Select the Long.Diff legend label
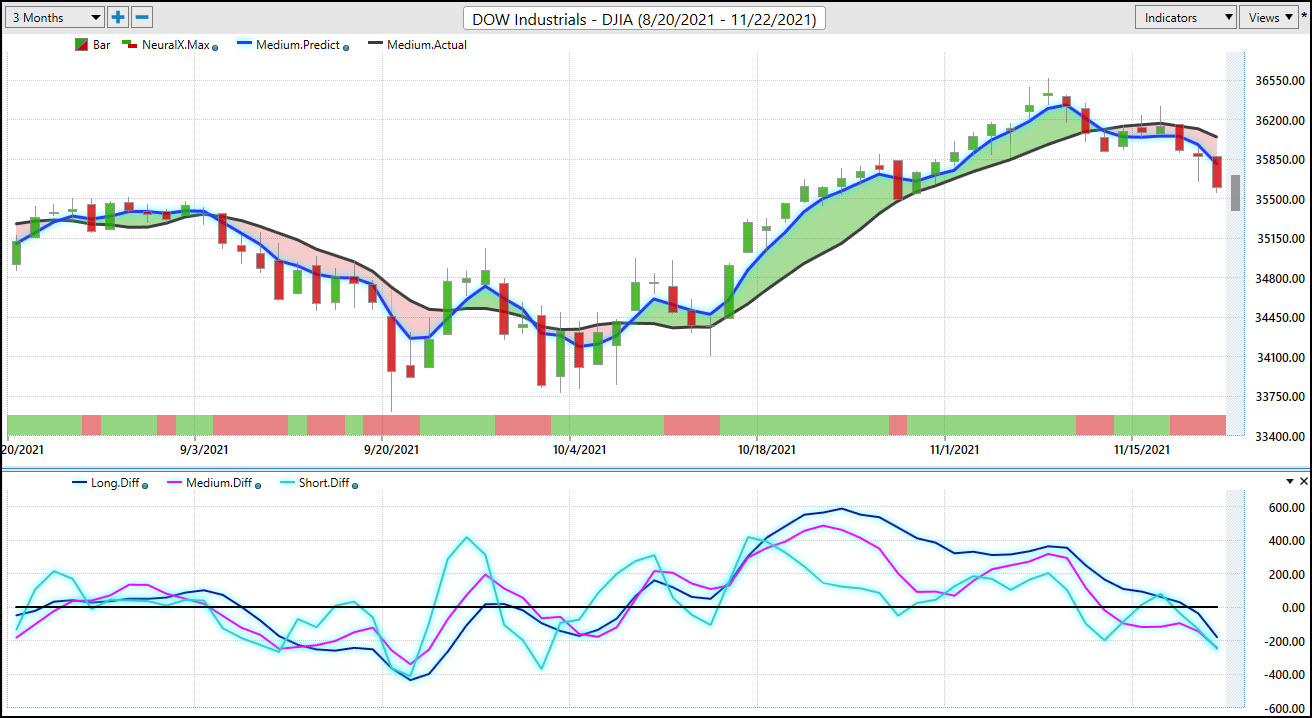 (115, 483)
